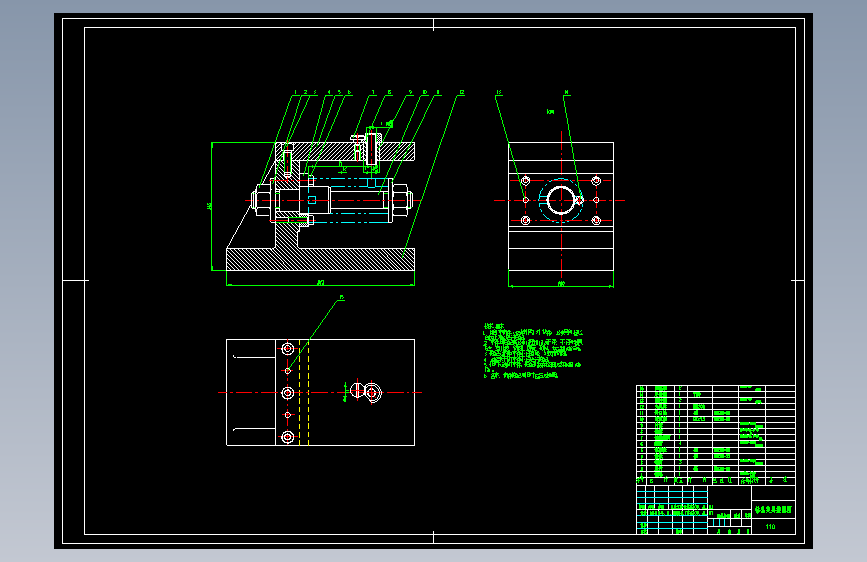Select balloon number 12 leader label
Image resolution: width=867 pixels, height=562 pixels.
[462, 92]
